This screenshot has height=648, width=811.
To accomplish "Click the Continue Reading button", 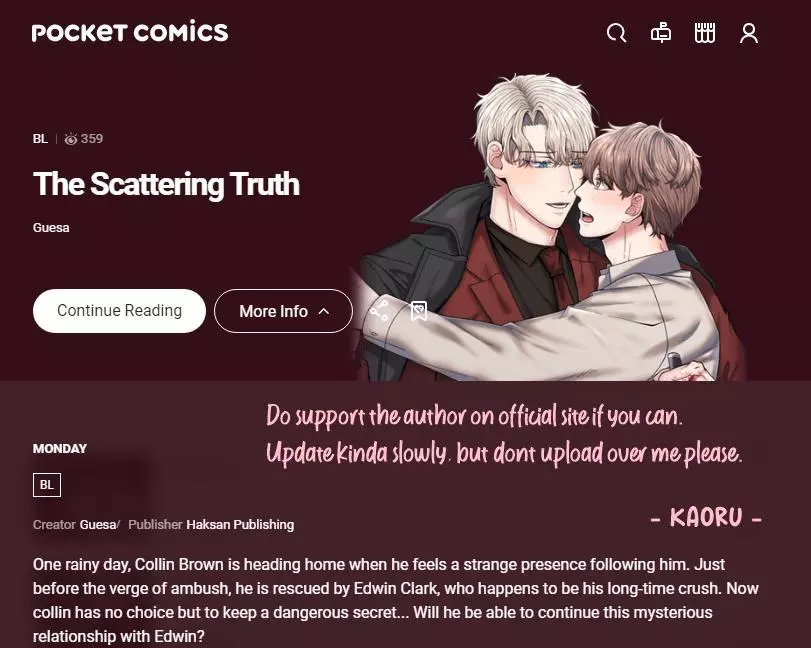I will (119, 310).
